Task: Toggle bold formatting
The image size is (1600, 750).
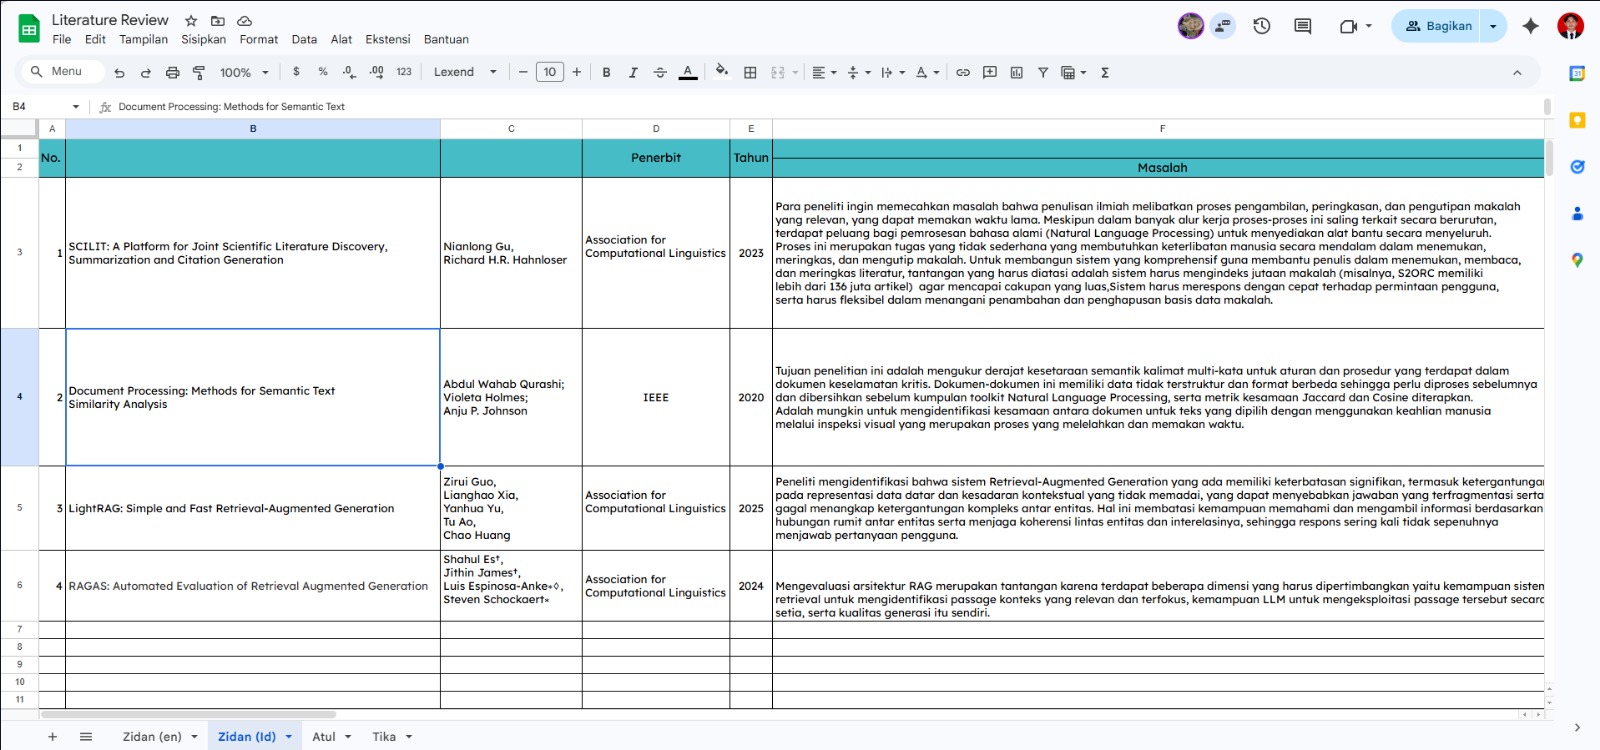Action: pyautogui.click(x=606, y=72)
